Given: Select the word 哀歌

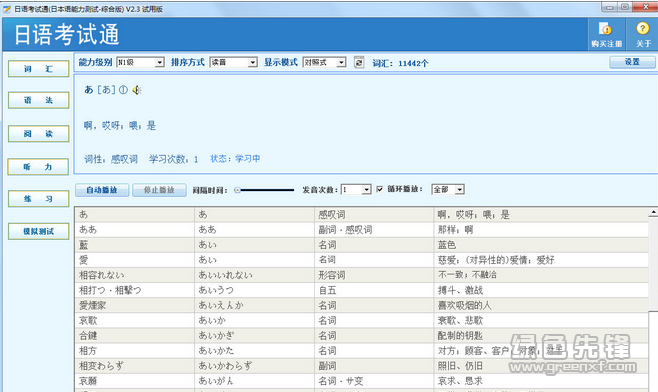Looking at the screenshot, I should (88, 320).
